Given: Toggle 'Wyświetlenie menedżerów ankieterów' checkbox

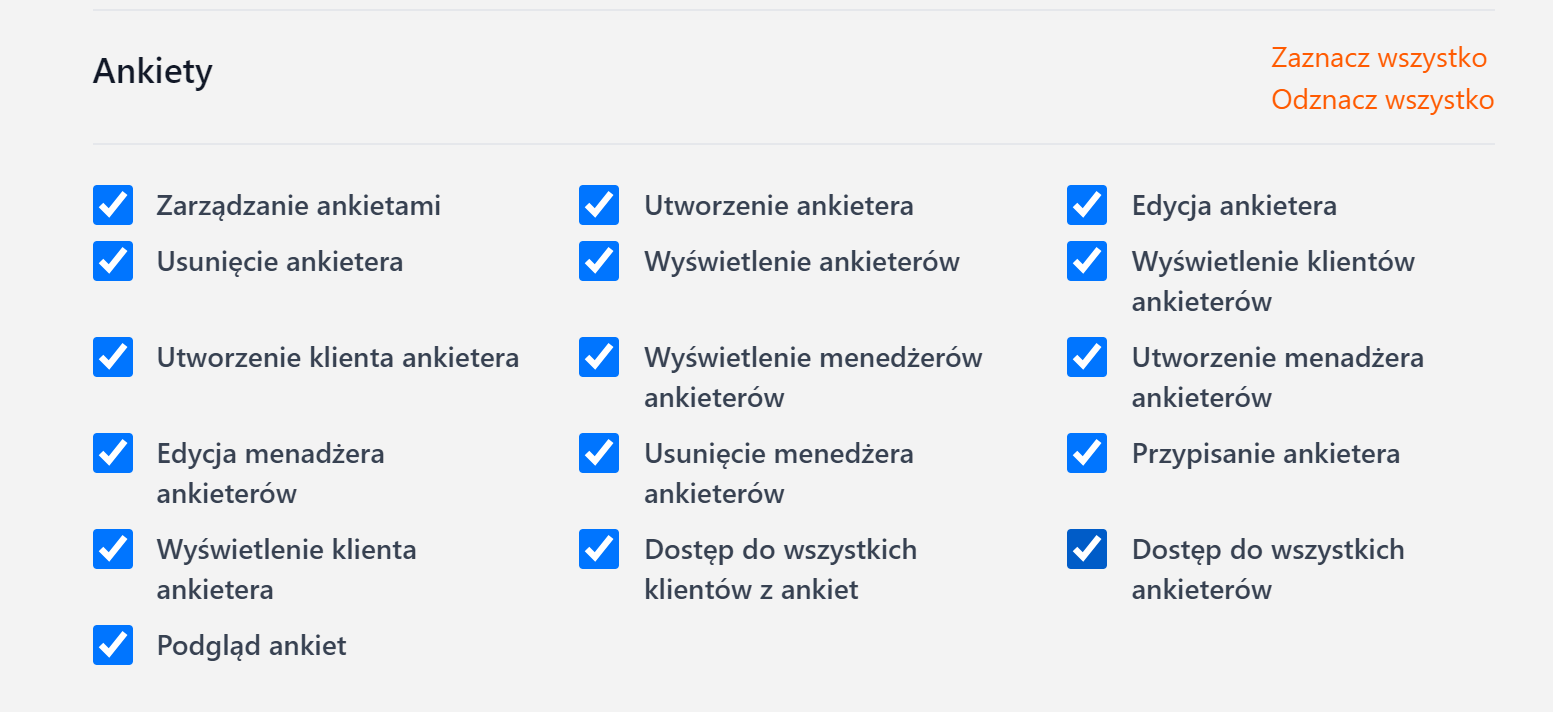Looking at the screenshot, I should click(x=599, y=357).
